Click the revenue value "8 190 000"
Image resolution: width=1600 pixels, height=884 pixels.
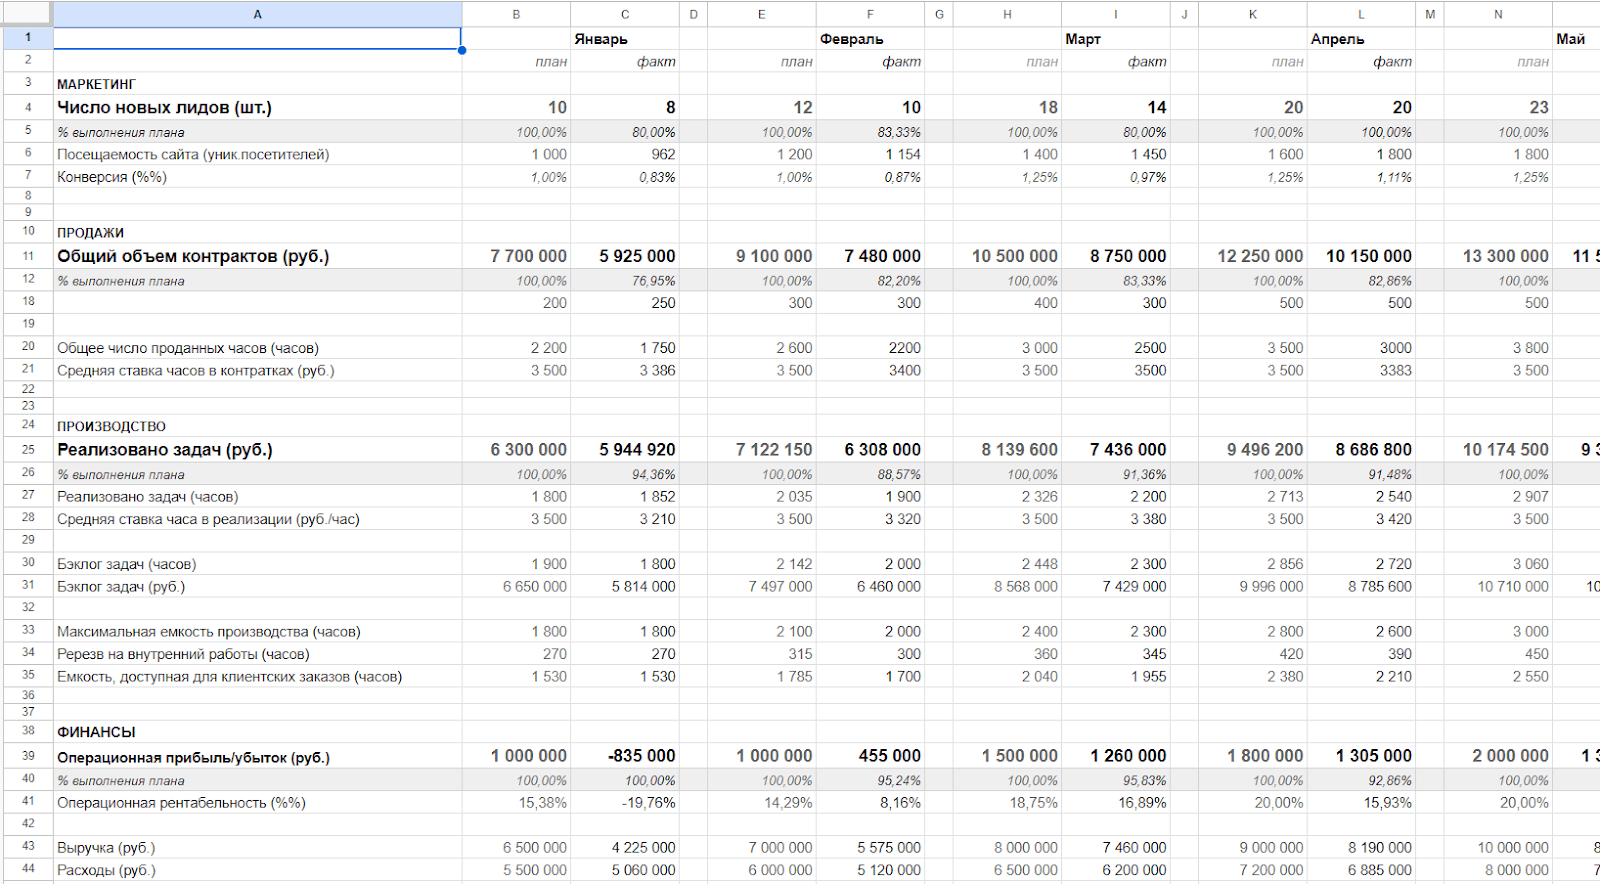click(x=1361, y=847)
